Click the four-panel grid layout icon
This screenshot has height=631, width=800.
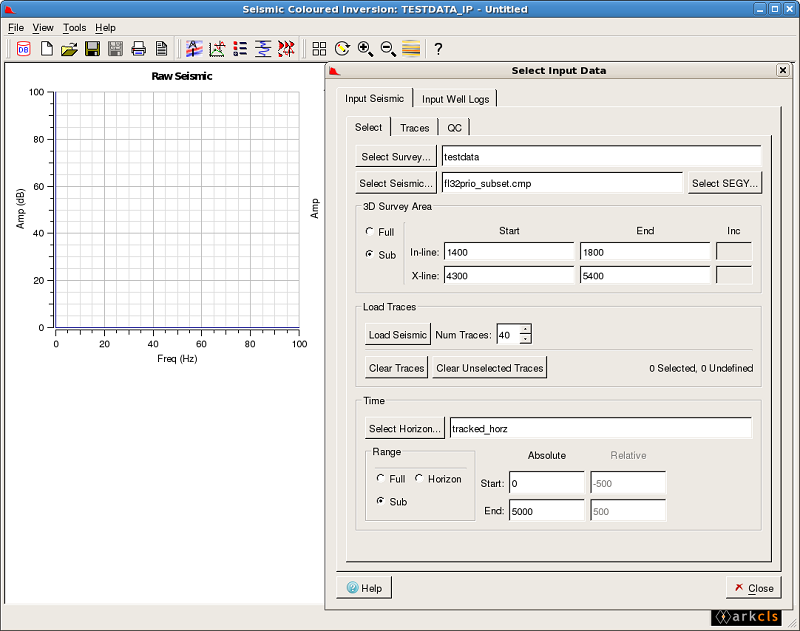(x=319, y=48)
